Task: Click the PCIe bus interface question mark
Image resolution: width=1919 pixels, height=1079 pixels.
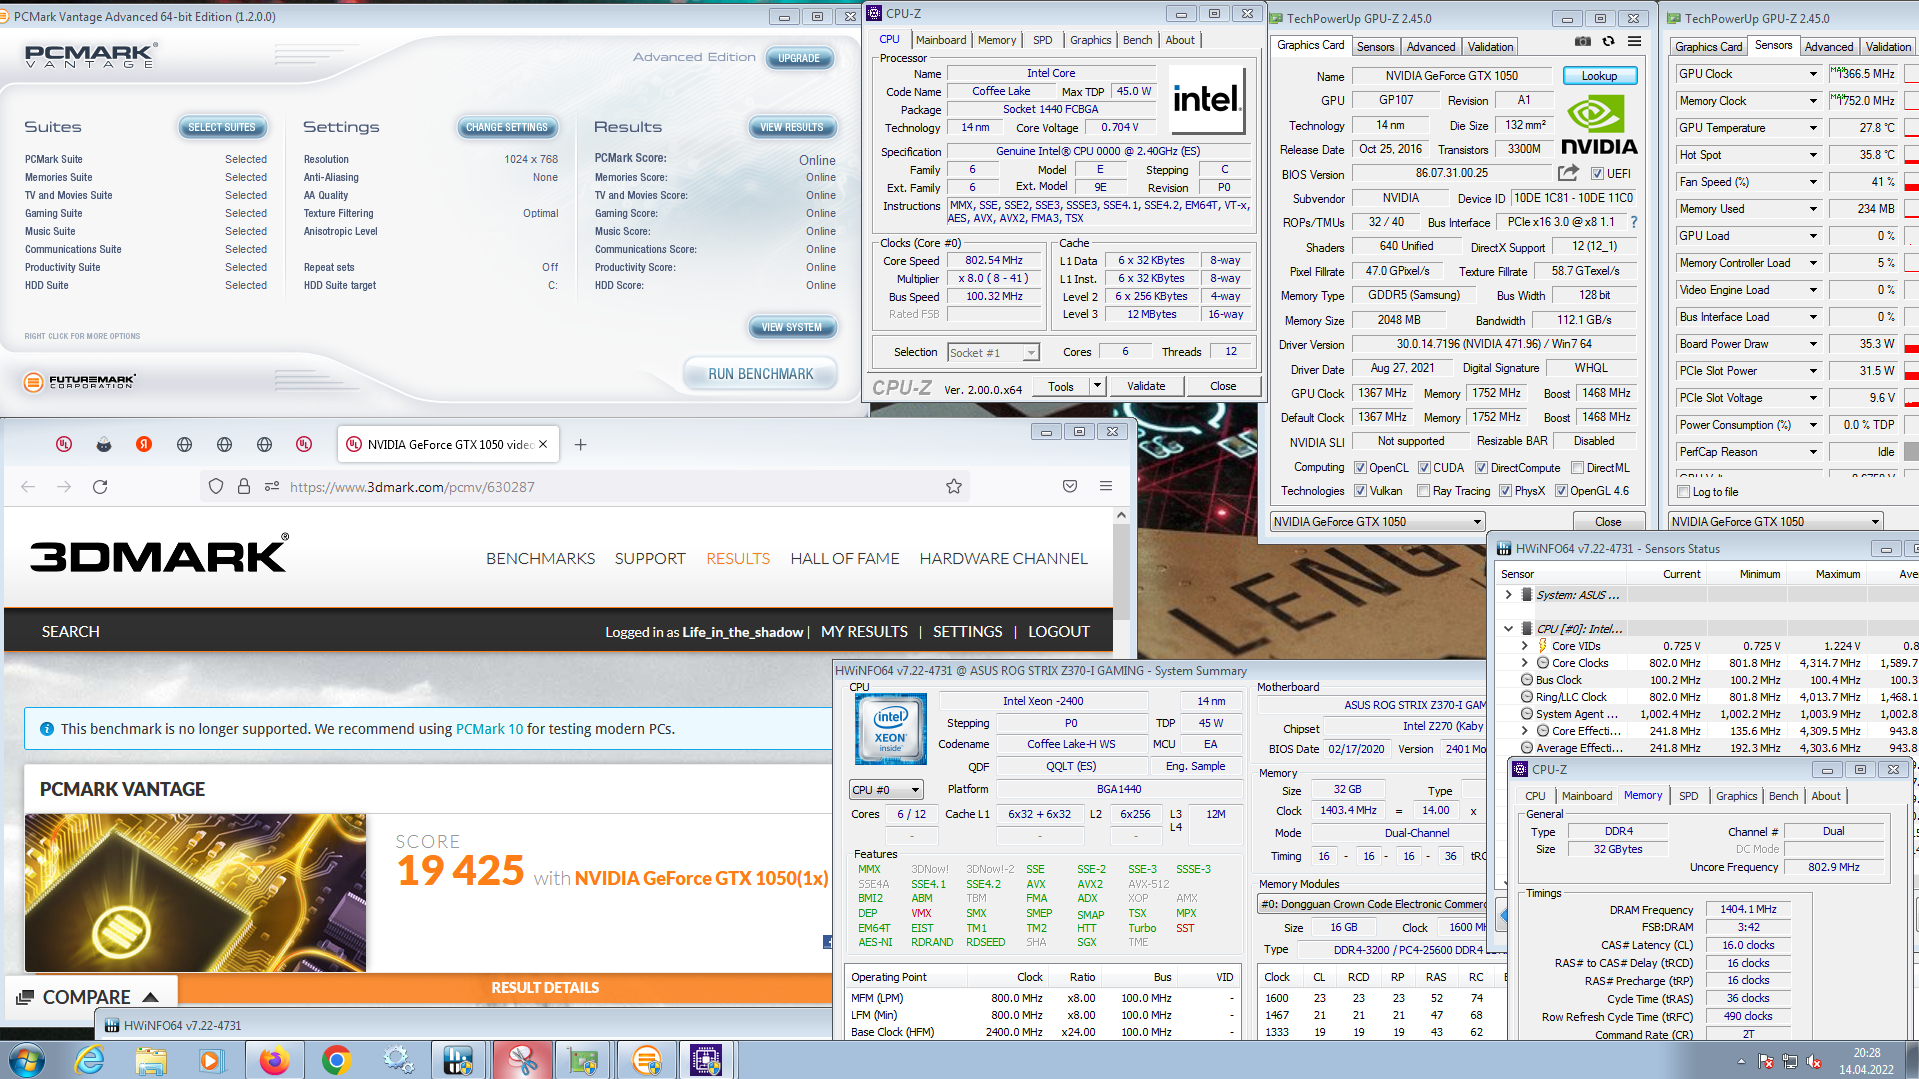Action: point(1634,222)
